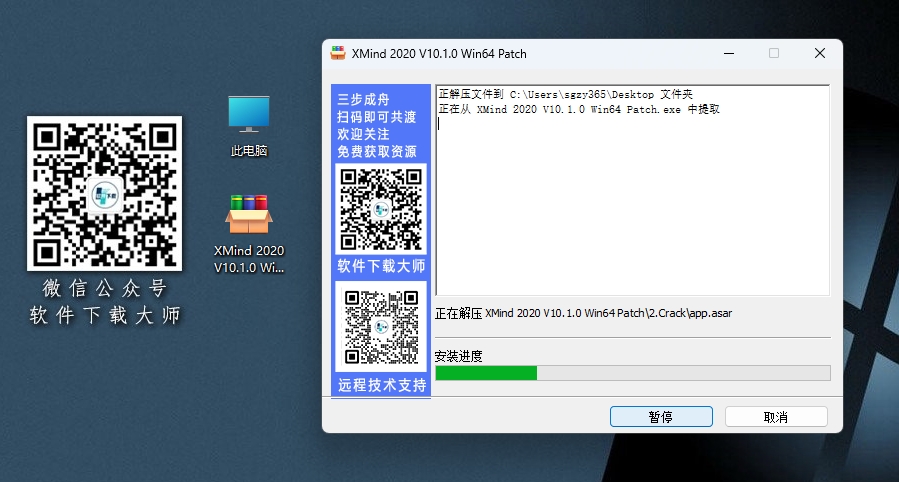Close the XMind Patch installer window

[x=820, y=53]
